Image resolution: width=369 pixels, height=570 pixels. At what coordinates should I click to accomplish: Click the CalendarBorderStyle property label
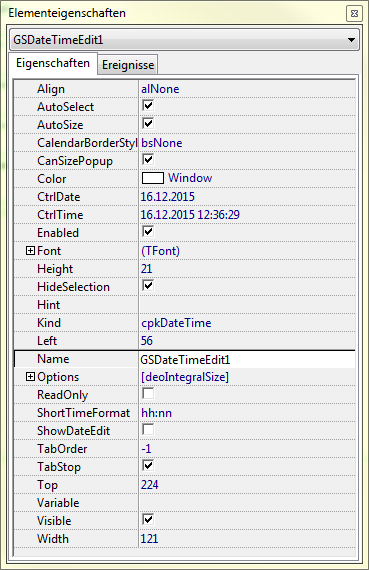point(87,143)
